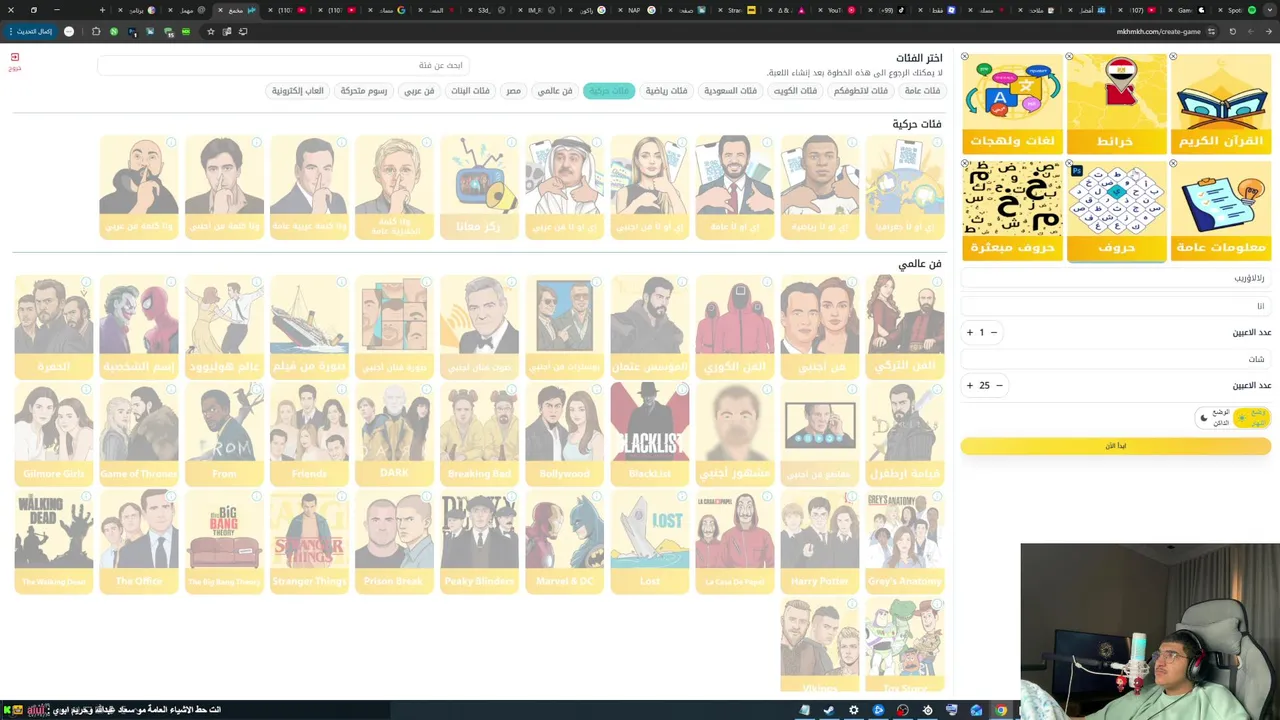Decrease second team player count of 25

999,385
